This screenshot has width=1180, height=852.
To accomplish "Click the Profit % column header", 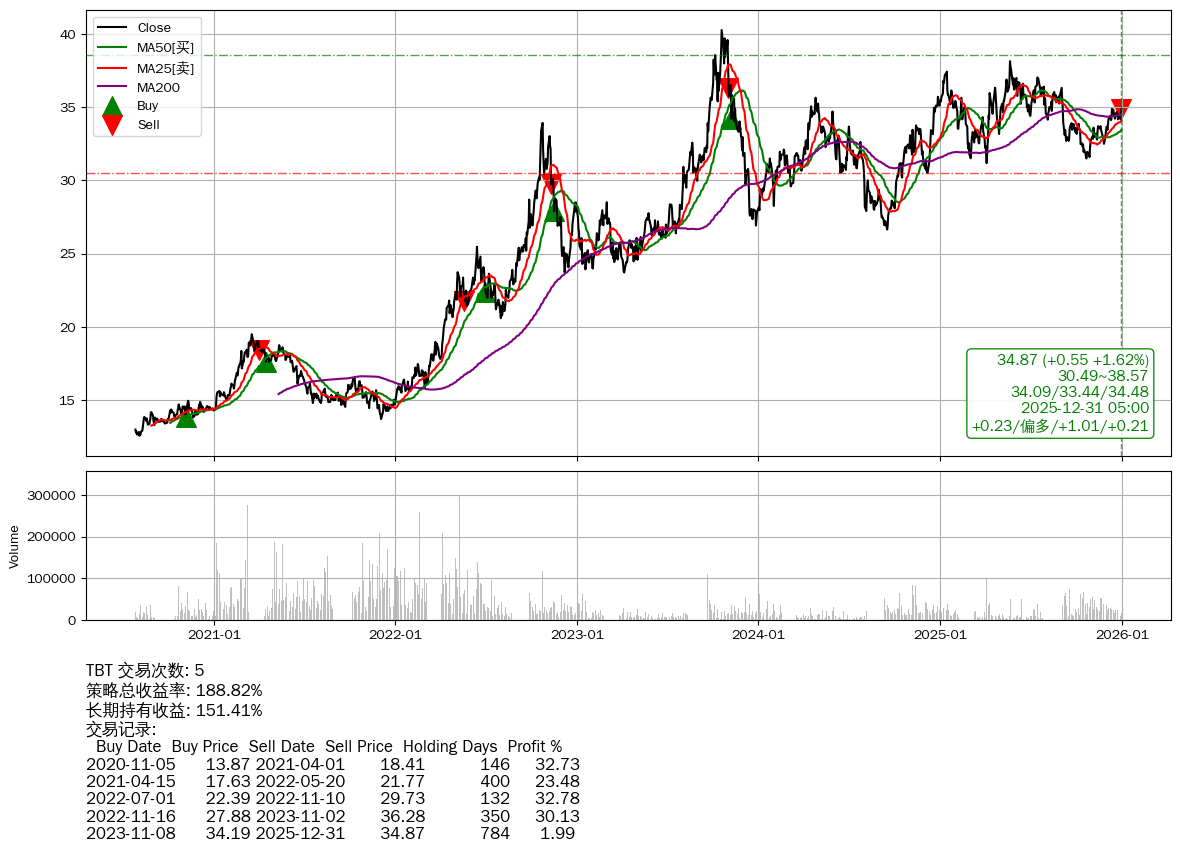I will pos(534,747).
